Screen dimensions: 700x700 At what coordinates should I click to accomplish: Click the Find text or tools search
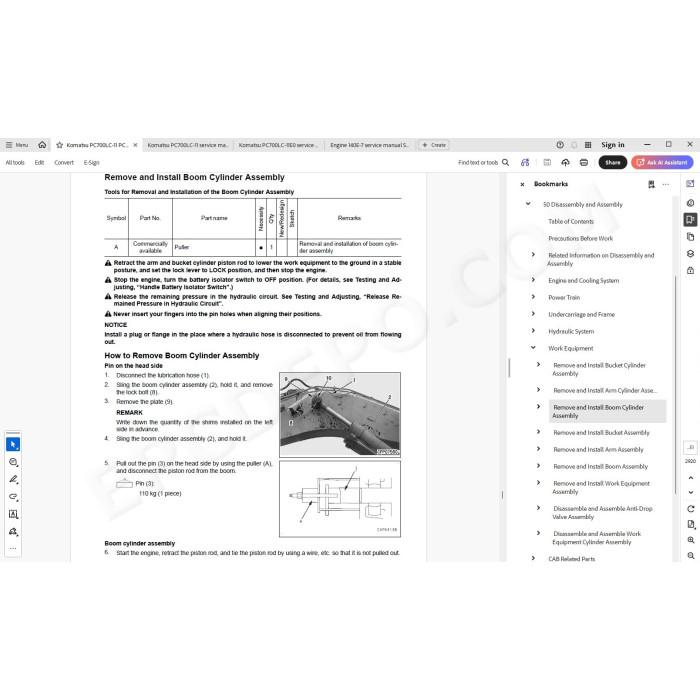pos(483,162)
